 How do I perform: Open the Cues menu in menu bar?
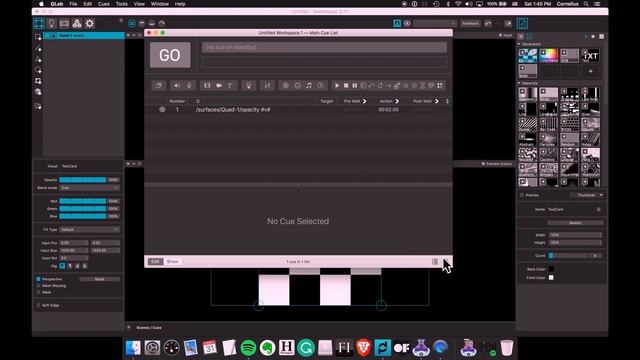pyautogui.click(x=104, y=4)
